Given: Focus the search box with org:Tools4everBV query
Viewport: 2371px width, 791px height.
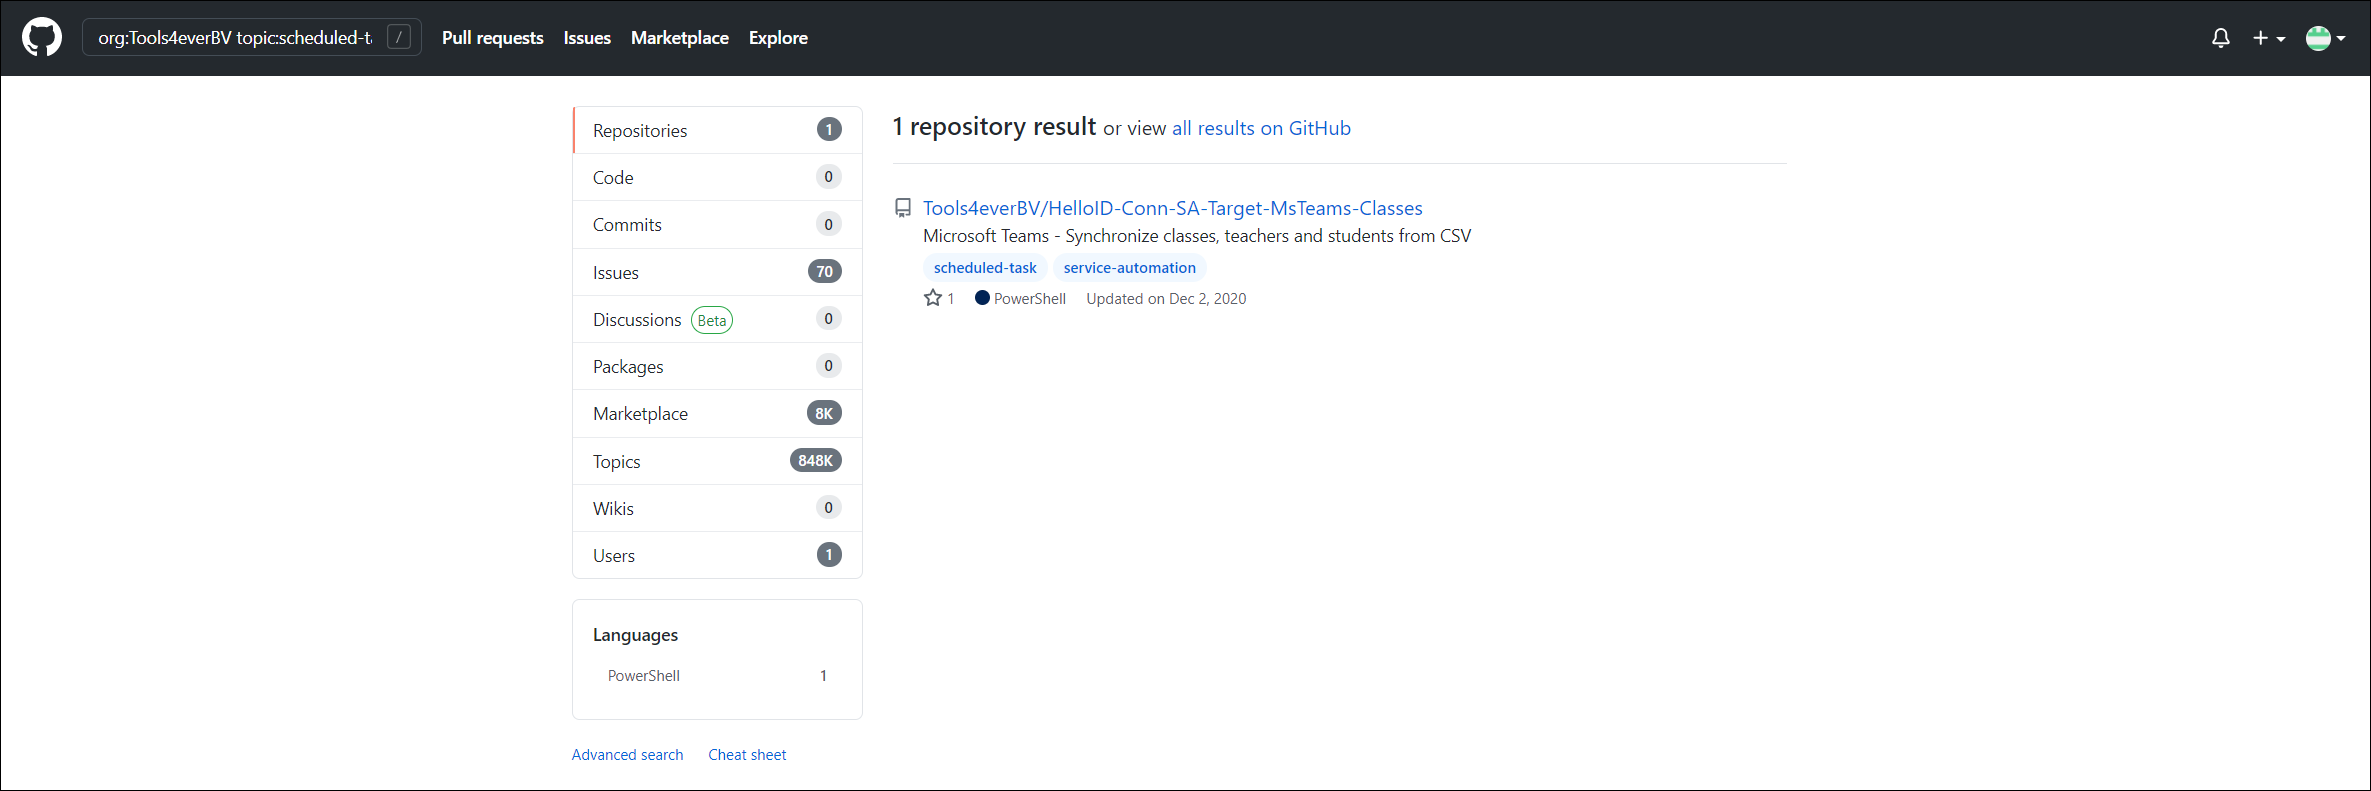Looking at the screenshot, I should click(252, 38).
